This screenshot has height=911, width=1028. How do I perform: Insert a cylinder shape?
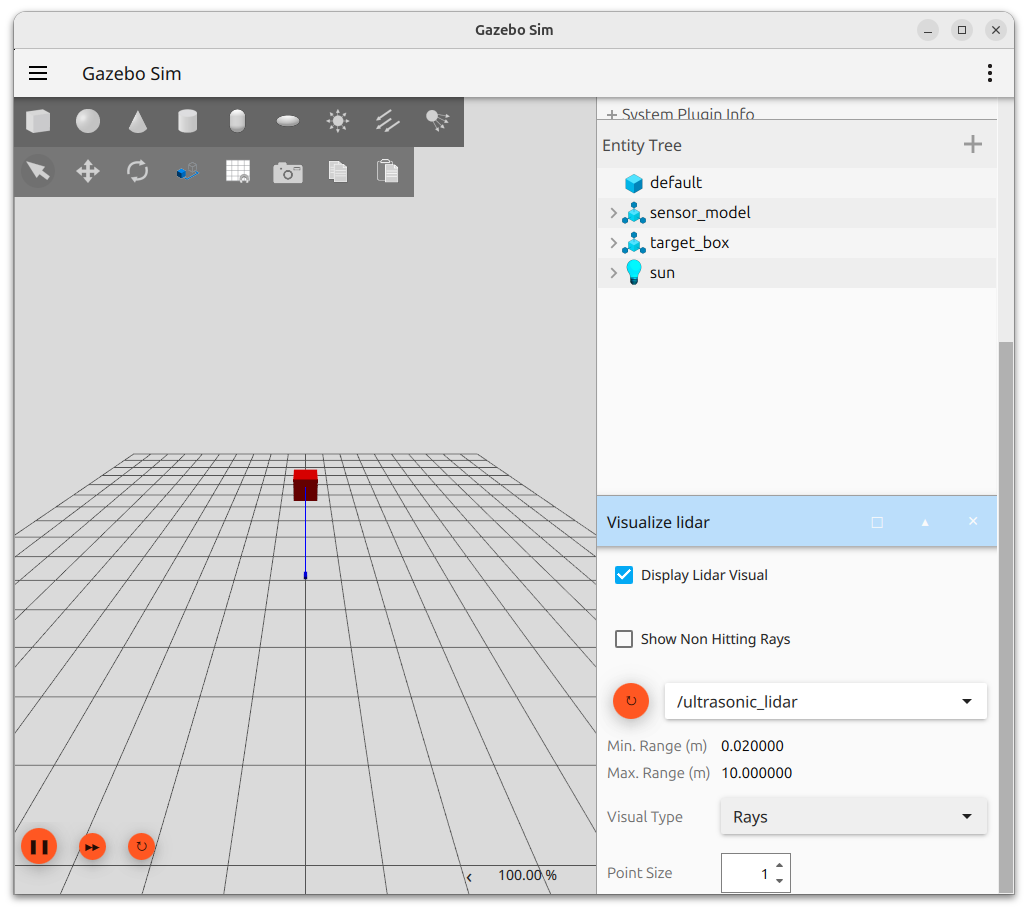point(188,121)
